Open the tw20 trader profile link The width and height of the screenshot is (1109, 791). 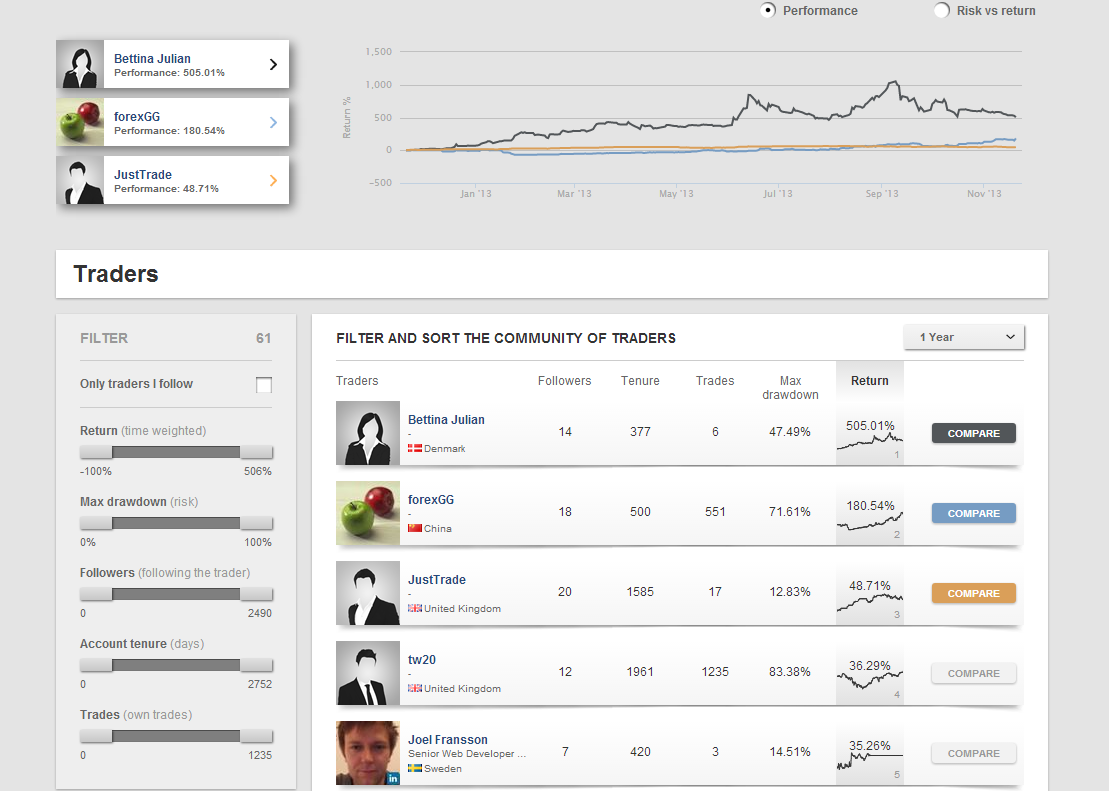pos(422,660)
